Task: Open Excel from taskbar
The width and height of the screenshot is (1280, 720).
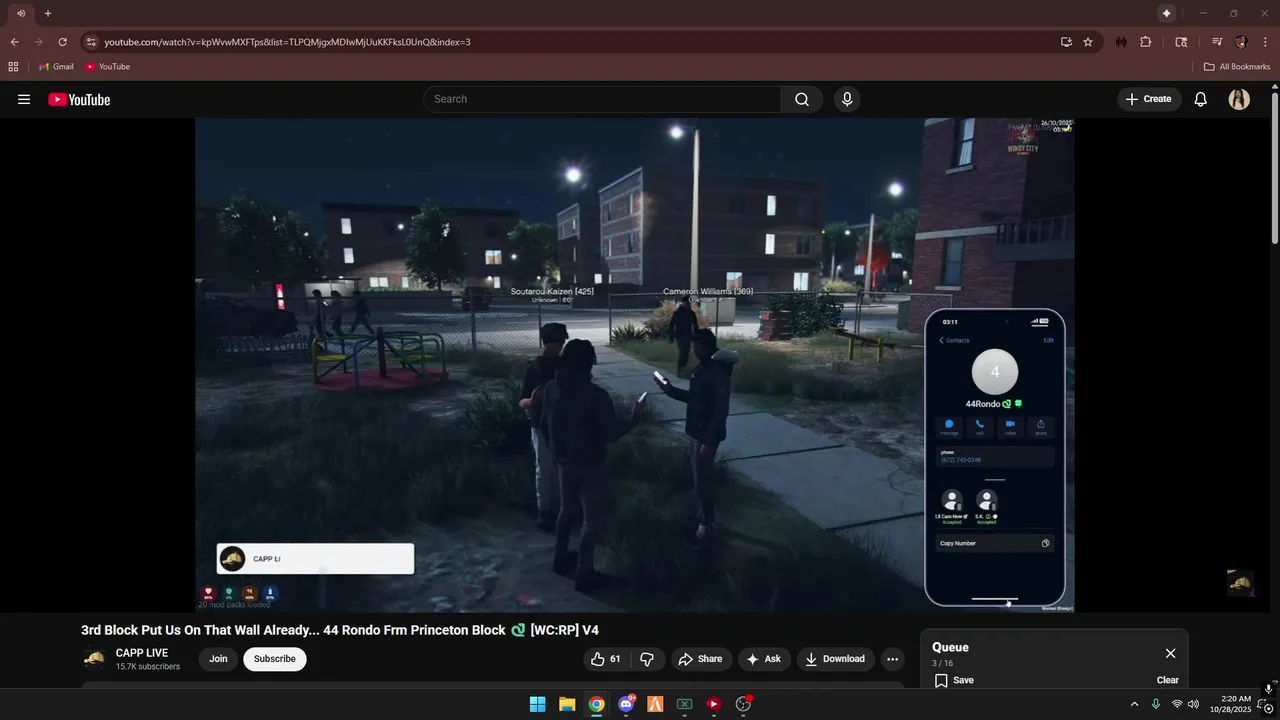Action: [684, 704]
